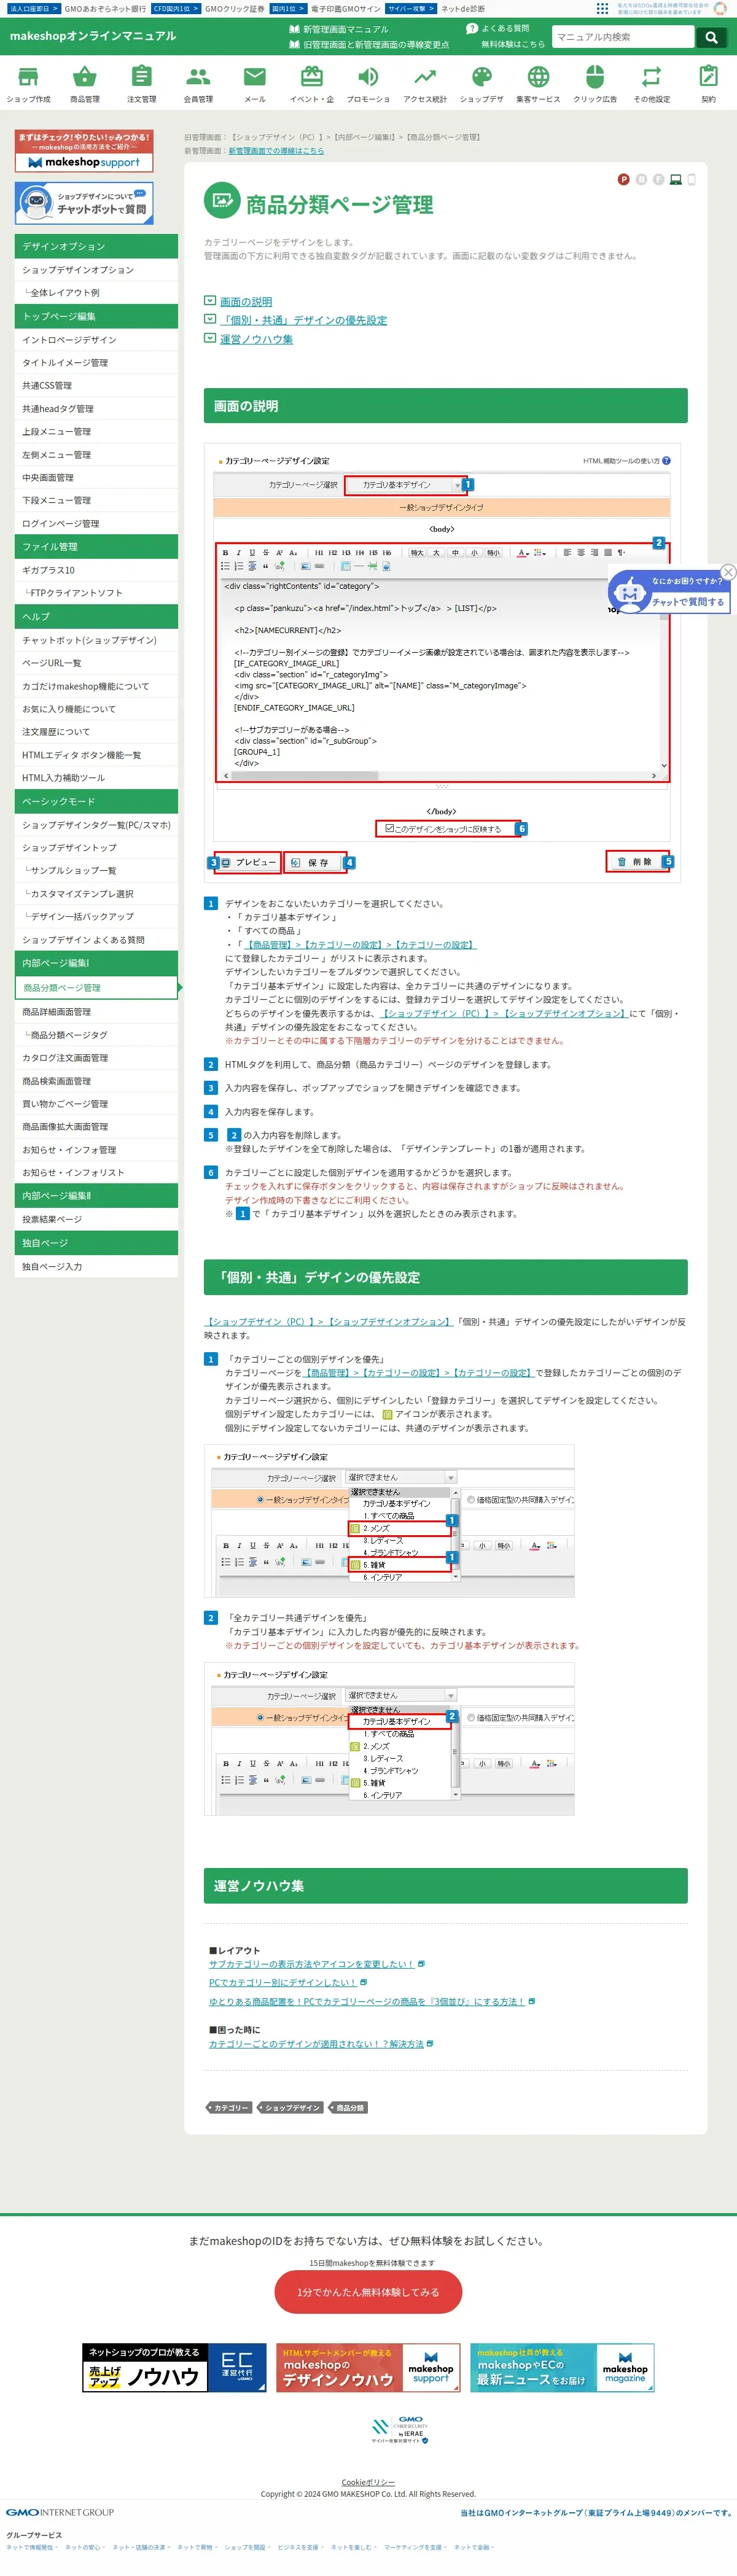The height and width of the screenshot is (2576, 737).
Task: Select HTML入力補助ツール in sidebar
Action: pos(96,778)
